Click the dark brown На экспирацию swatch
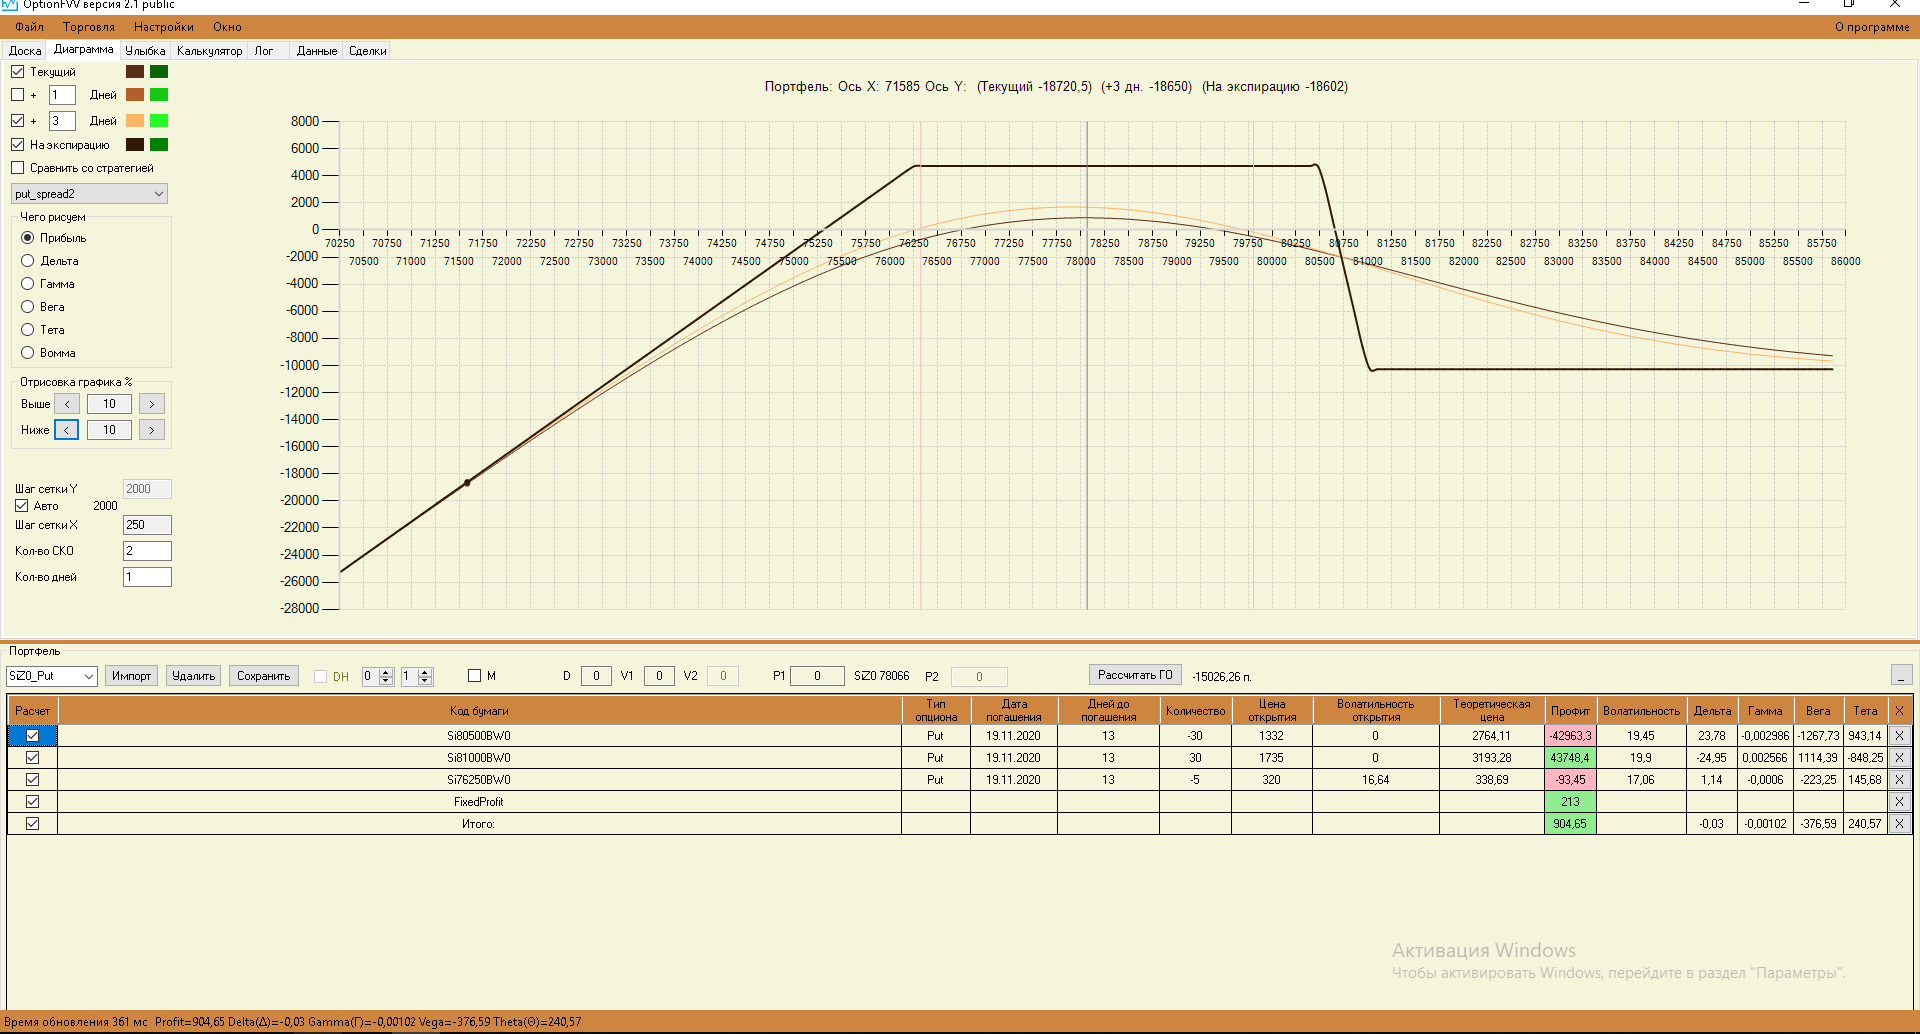 point(135,145)
